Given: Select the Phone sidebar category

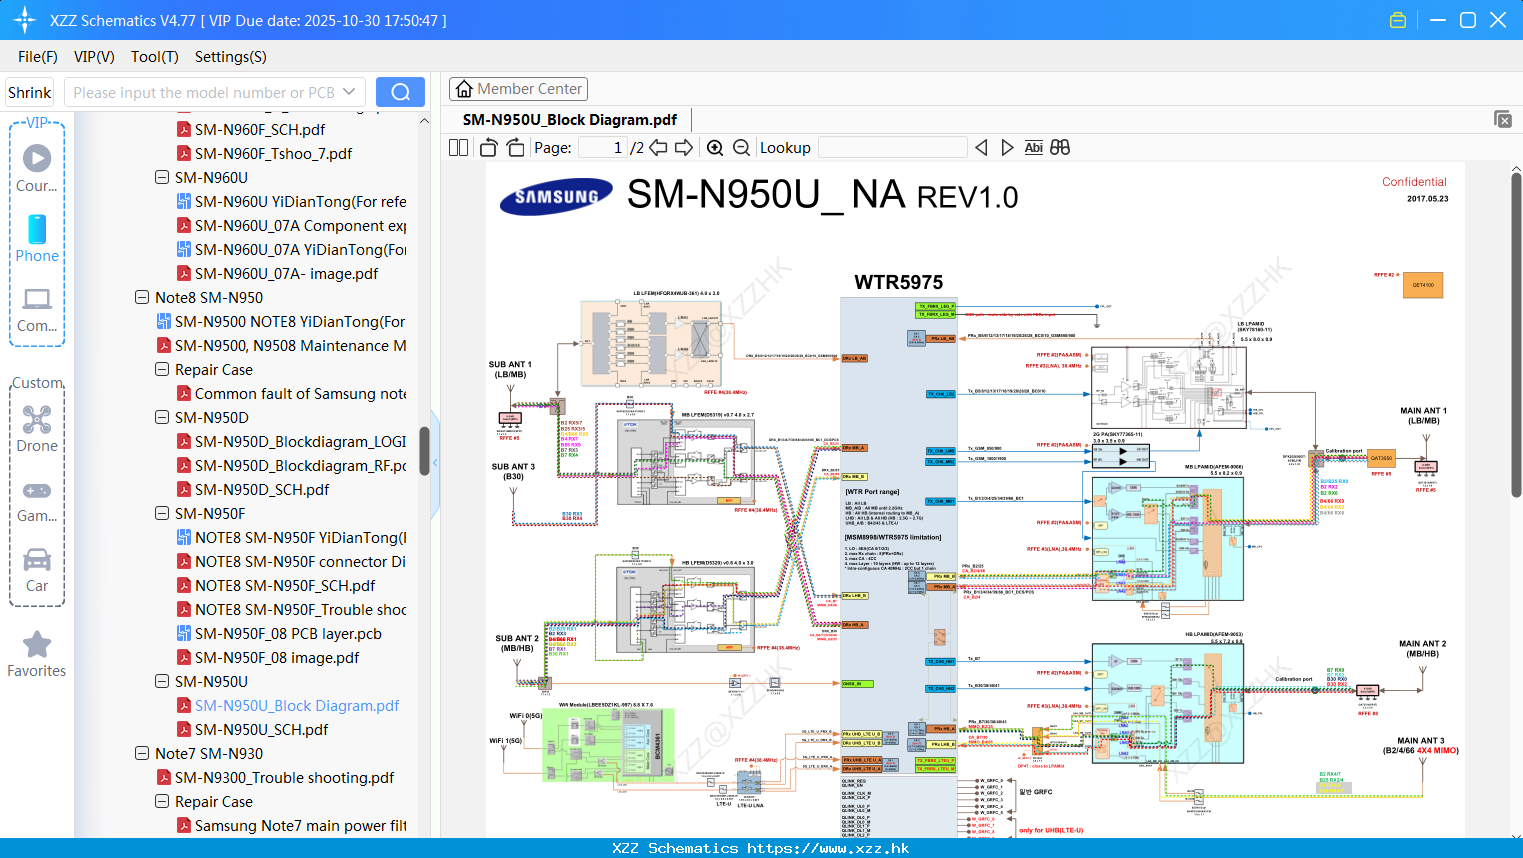Looking at the screenshot, I should tap(37, 239).
